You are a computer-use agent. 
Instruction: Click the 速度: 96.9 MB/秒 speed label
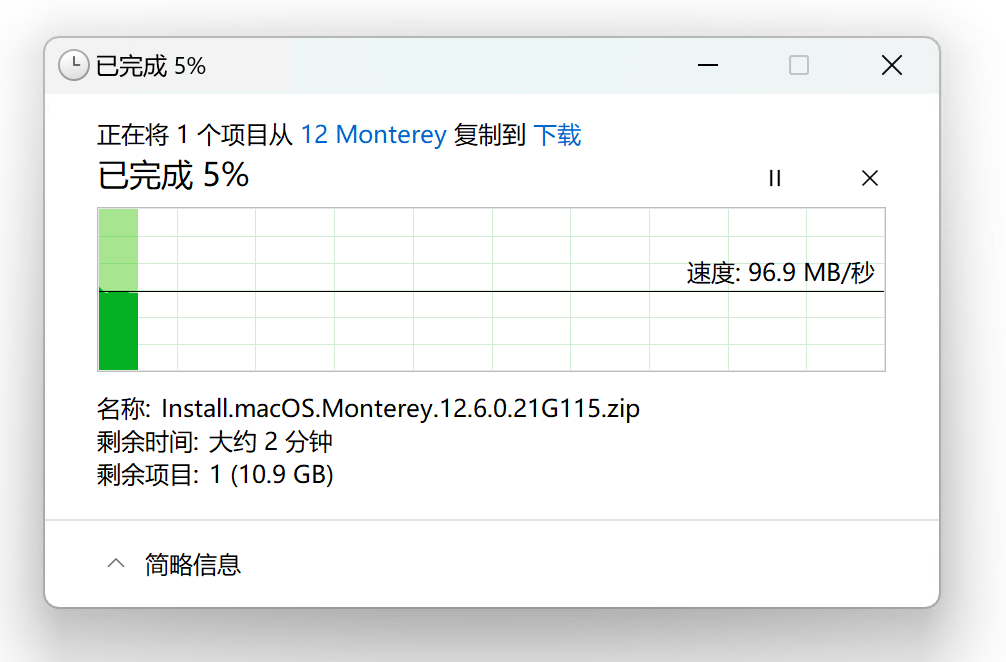(780, 272)
